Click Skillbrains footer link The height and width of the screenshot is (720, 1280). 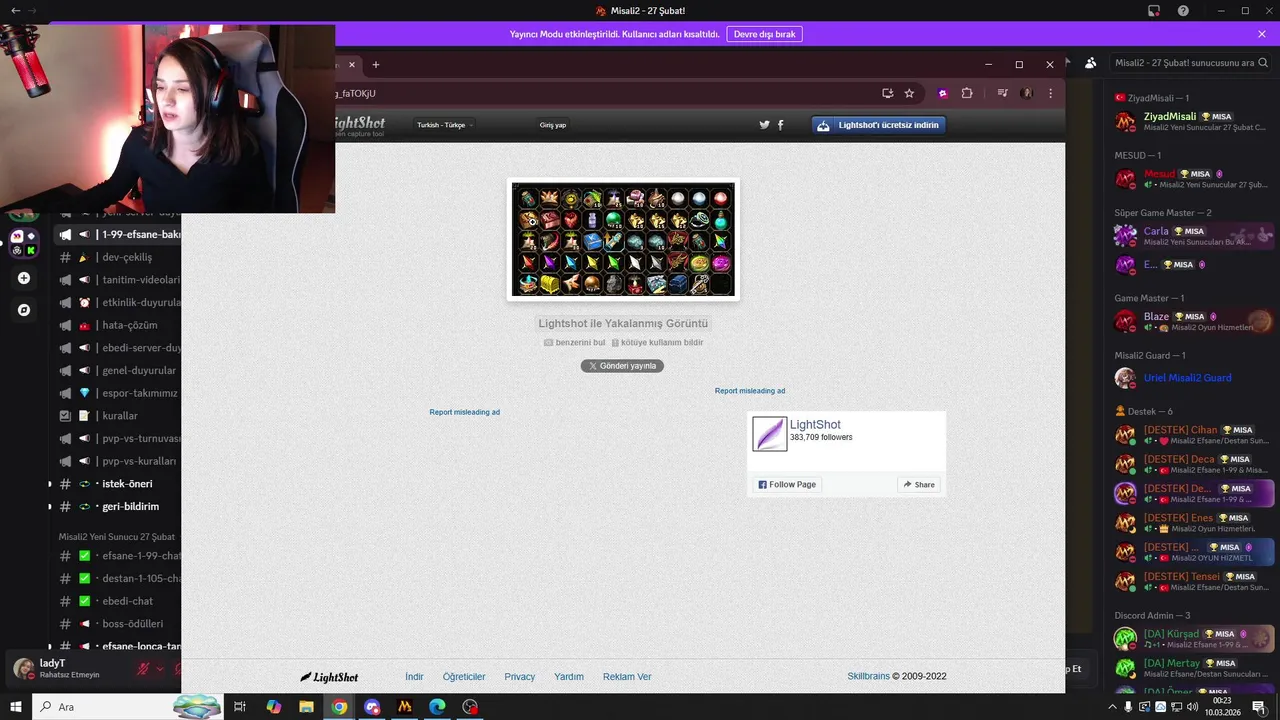click(868, 676)
